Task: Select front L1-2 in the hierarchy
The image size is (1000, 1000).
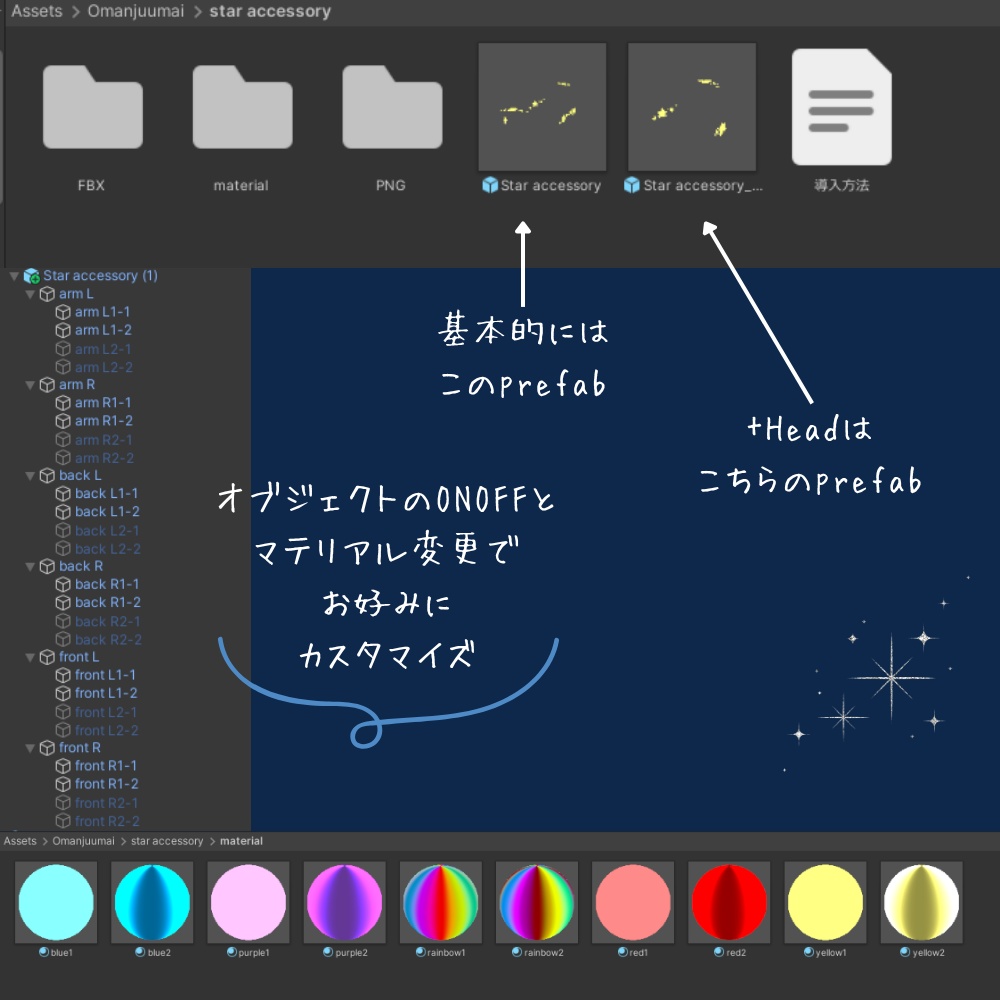Action: tap(108, 693)
